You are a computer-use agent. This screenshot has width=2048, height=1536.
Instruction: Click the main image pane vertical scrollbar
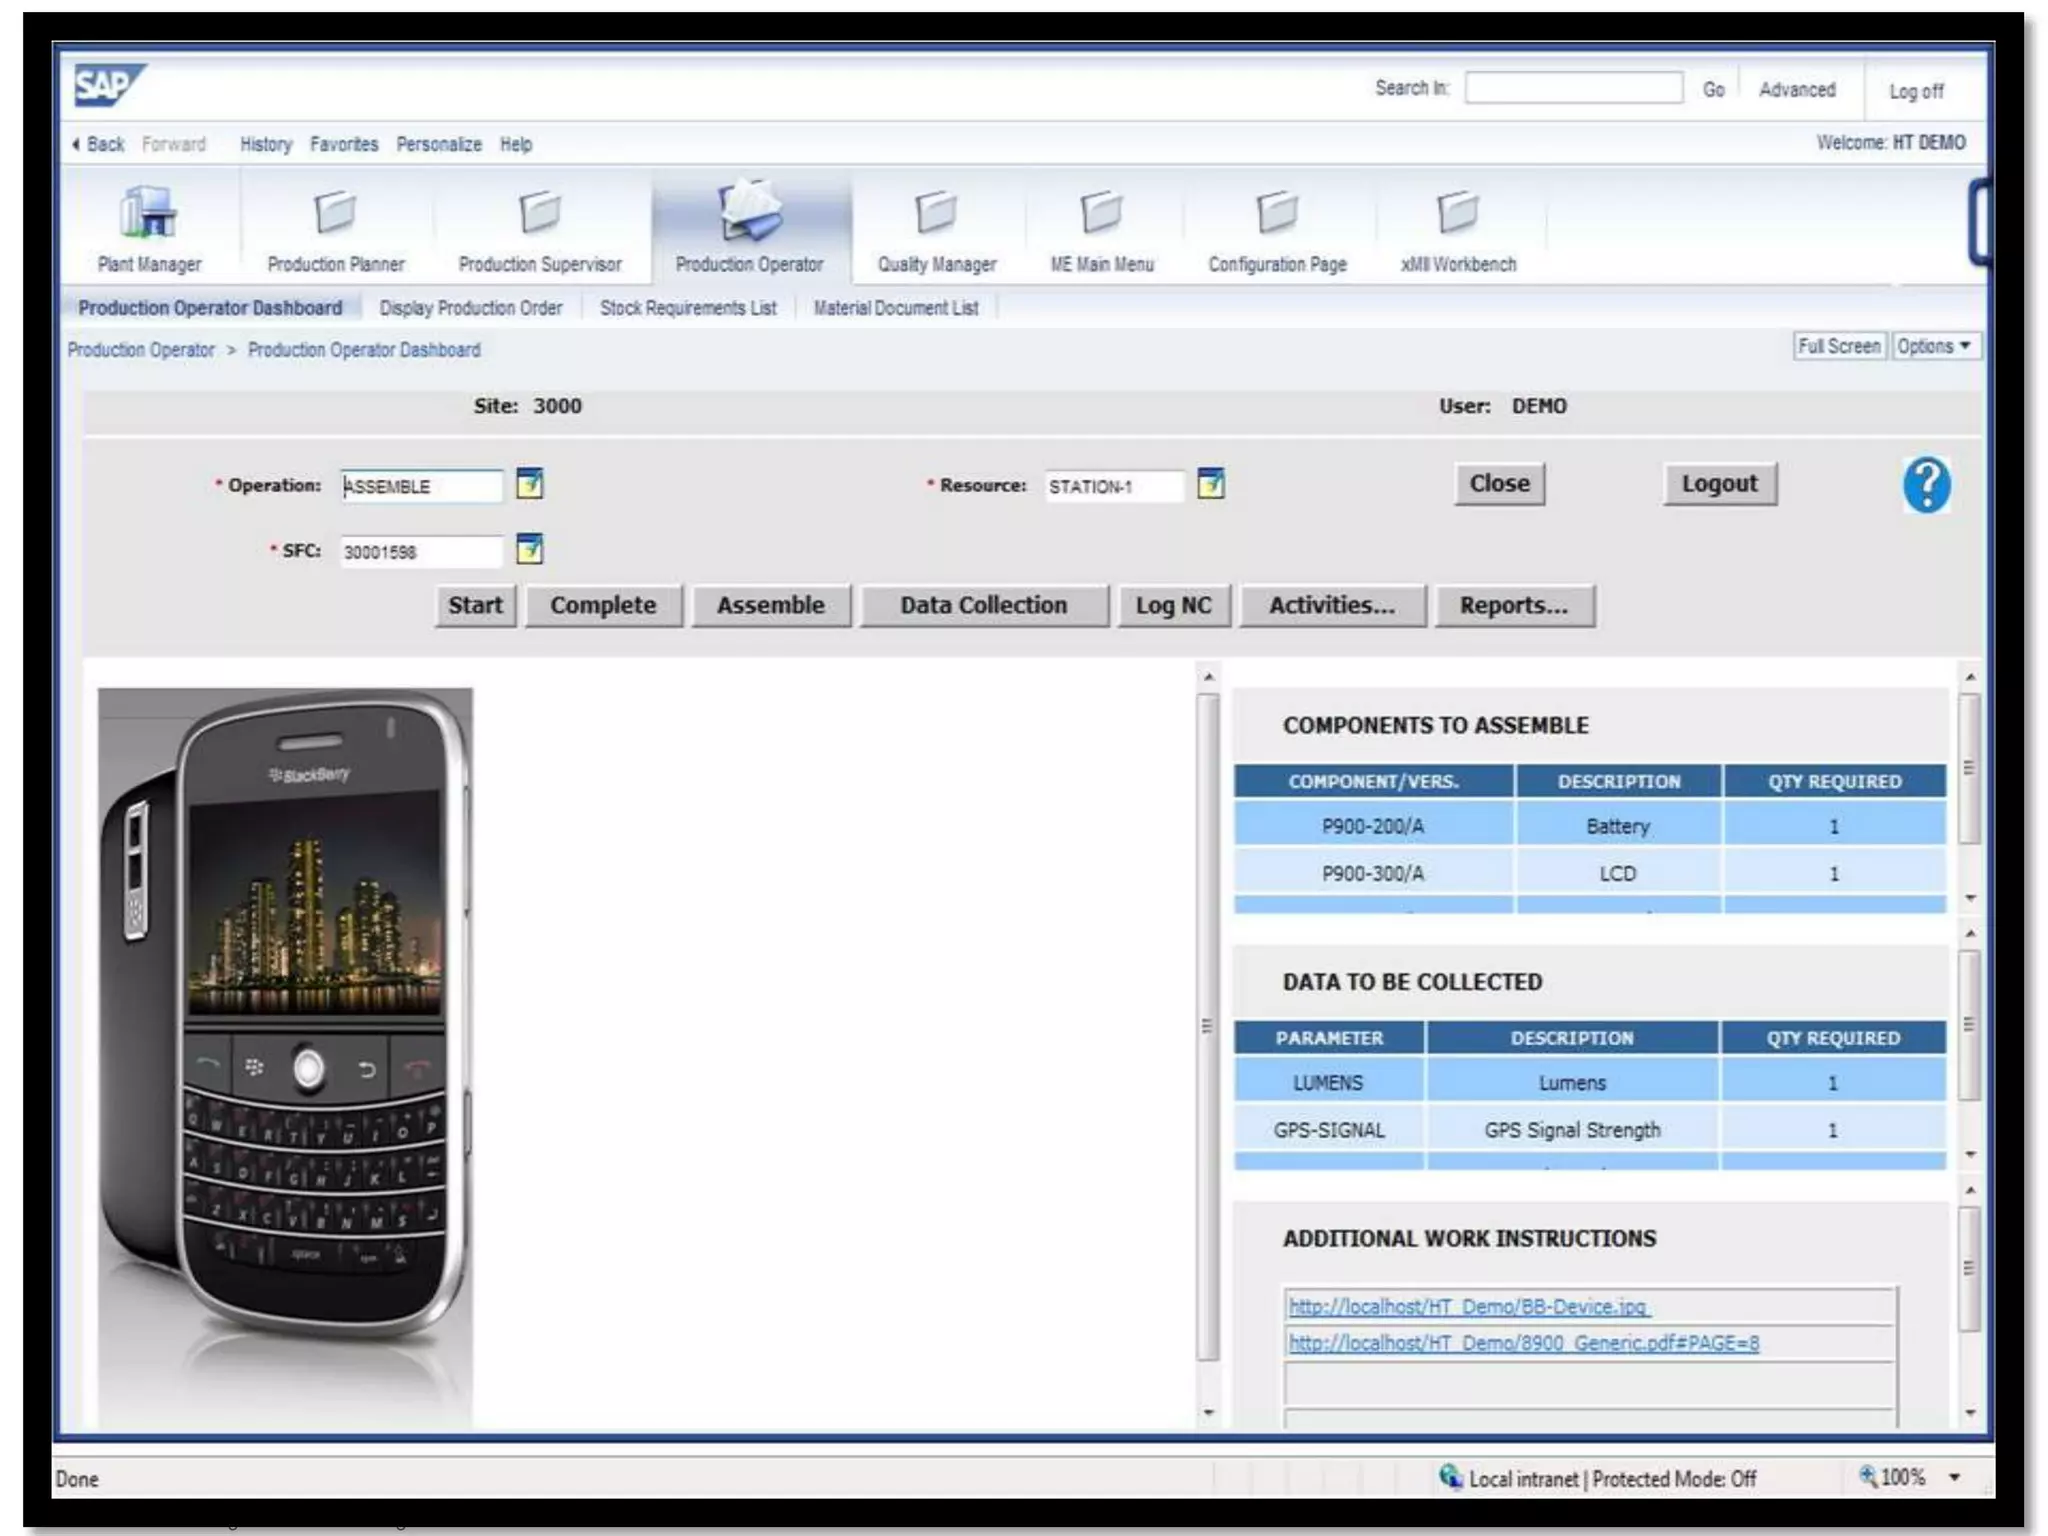[1208, 1025]
